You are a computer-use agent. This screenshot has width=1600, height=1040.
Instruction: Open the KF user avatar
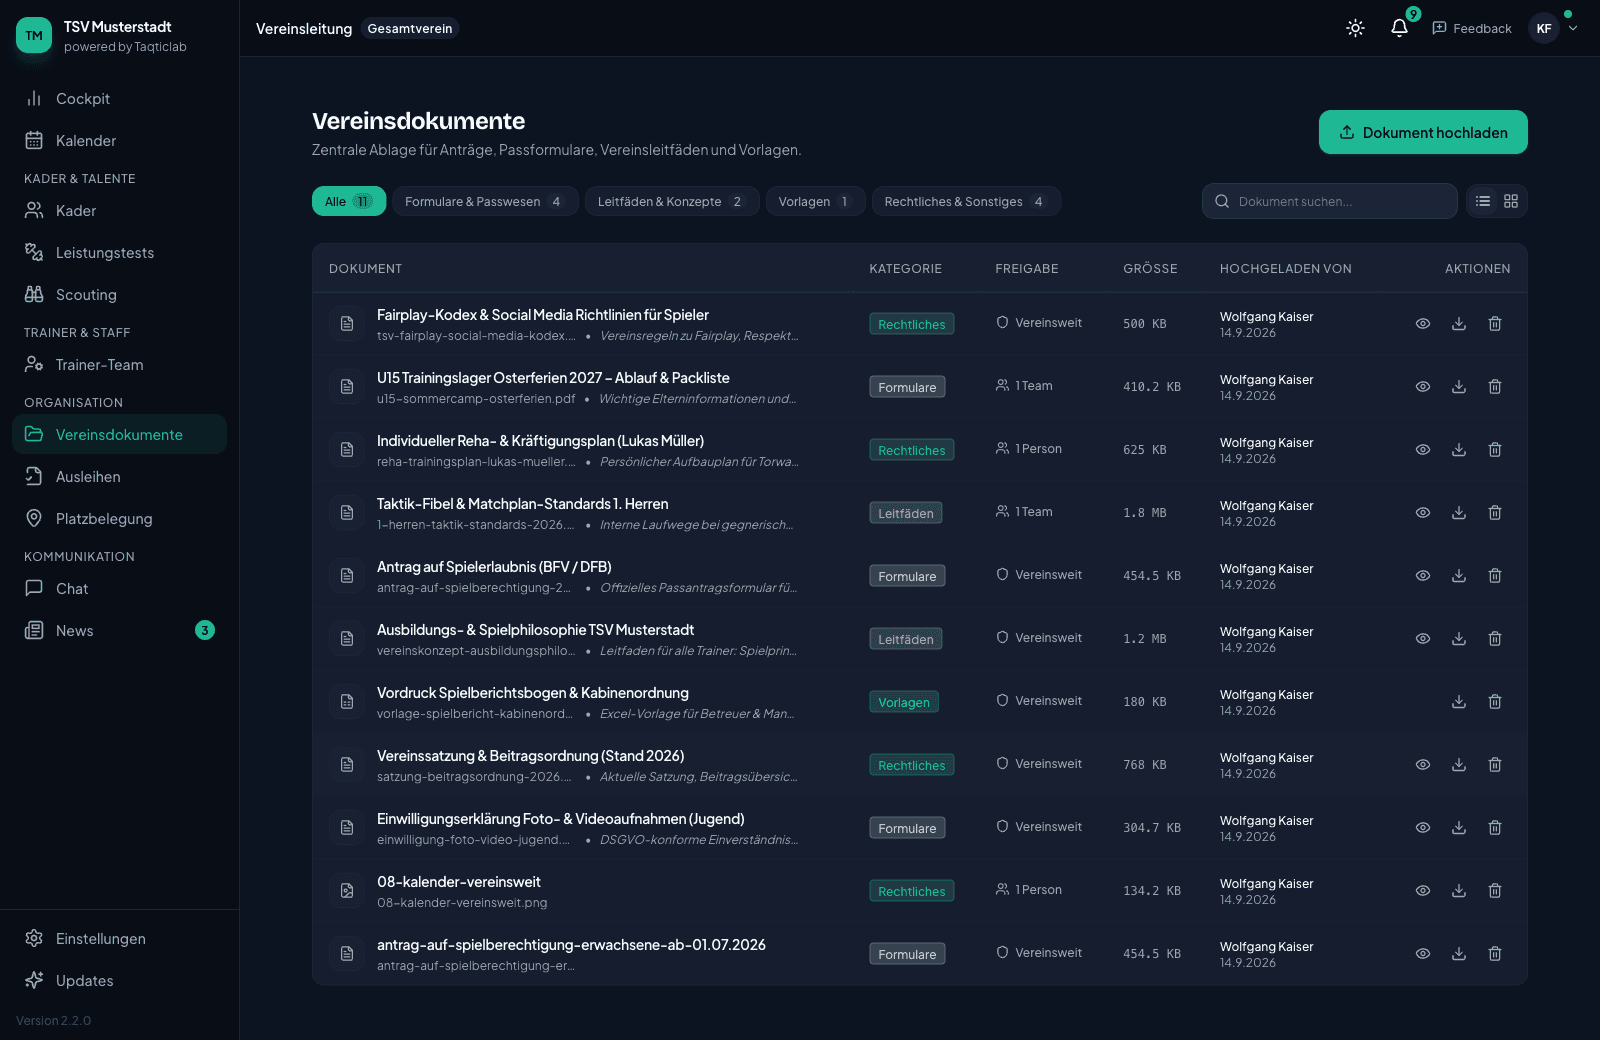point(1544,28)
